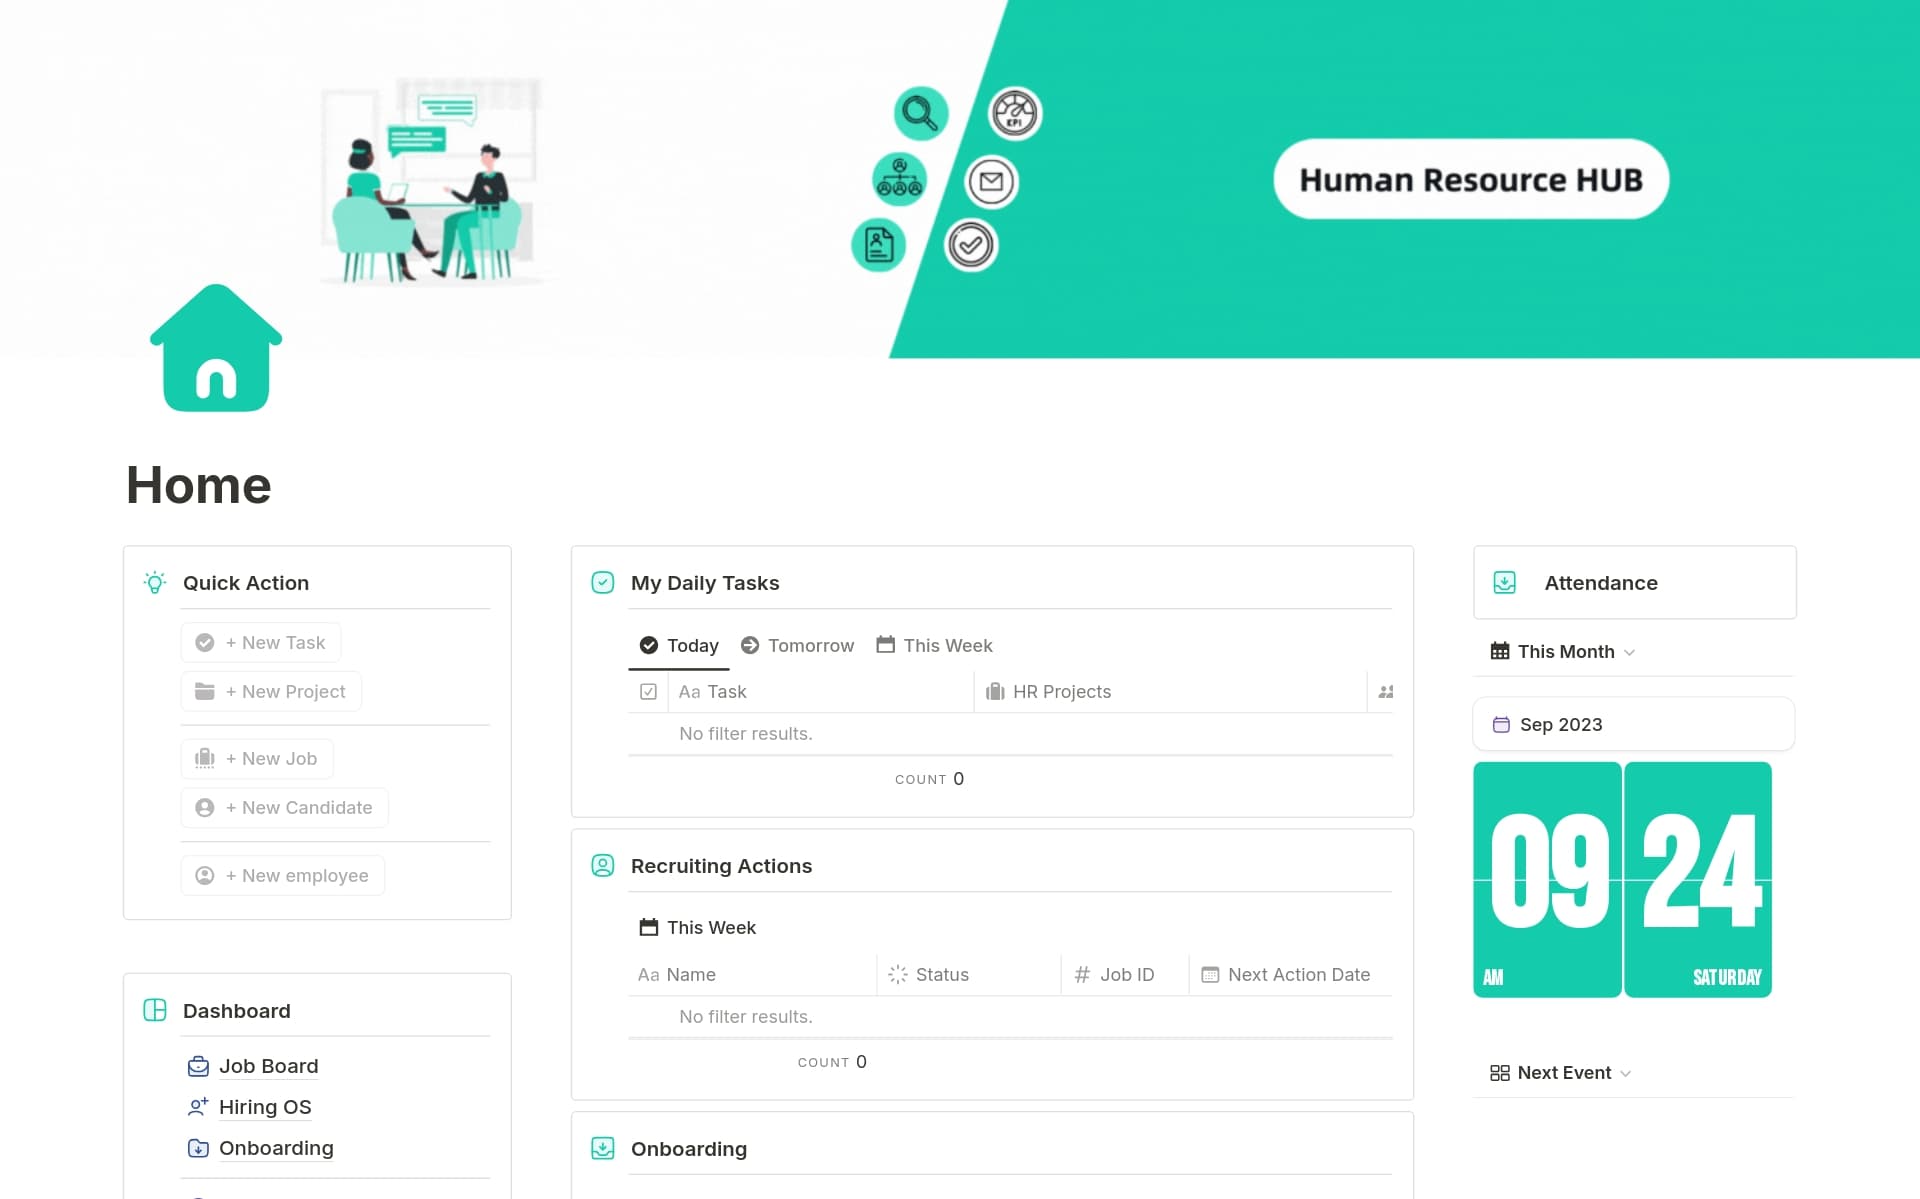Toggle the checkbox column header in tasks table
Viewport: 1920px width, 1199px height.
tap(648, 692)
